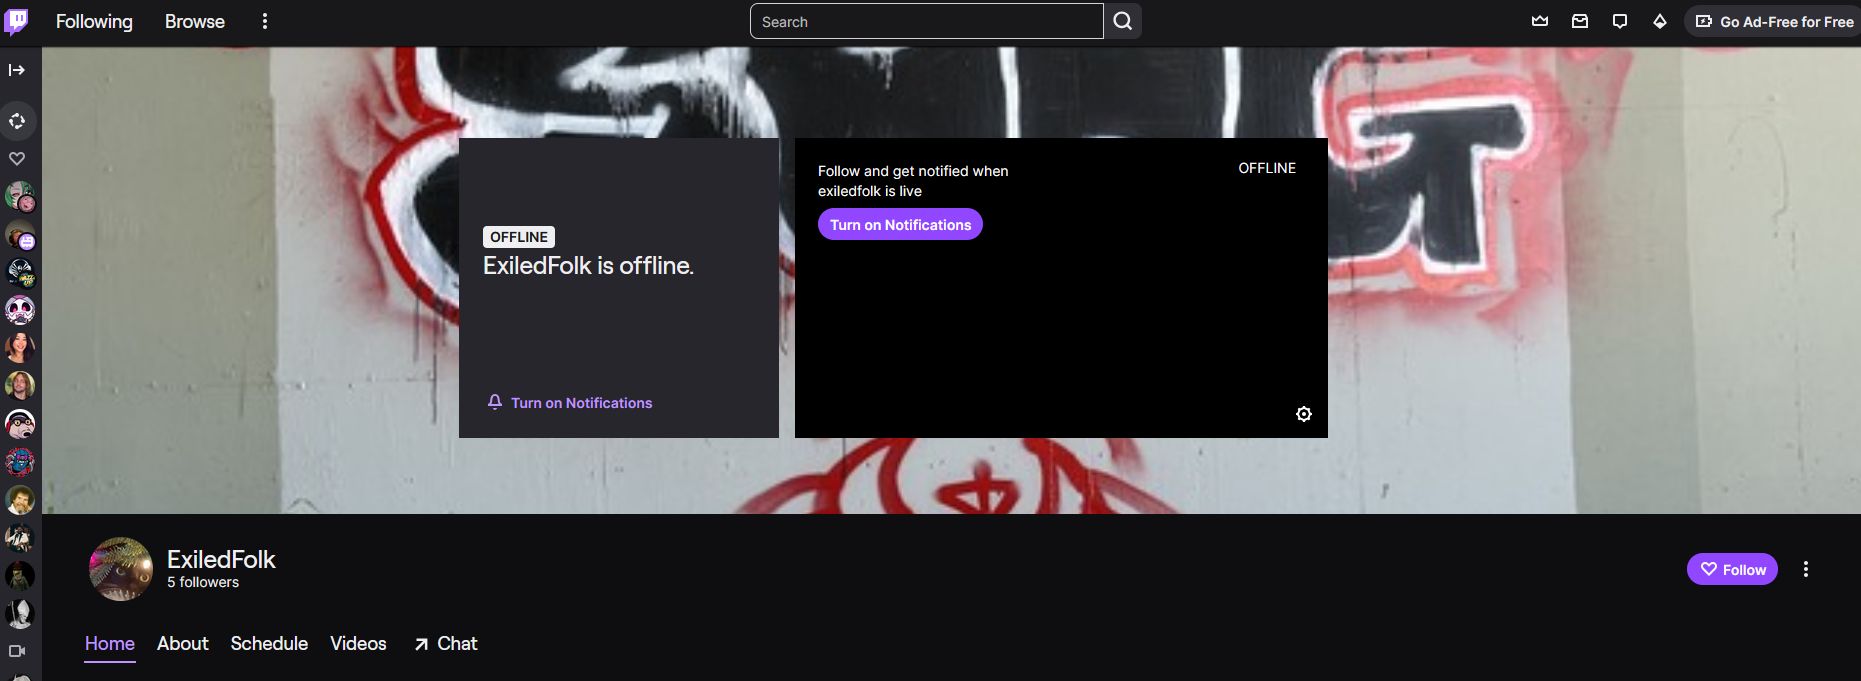Click Turn on Notifications bell link
This screenshot has width=1861, height=681.
click(x=570, y=403)
